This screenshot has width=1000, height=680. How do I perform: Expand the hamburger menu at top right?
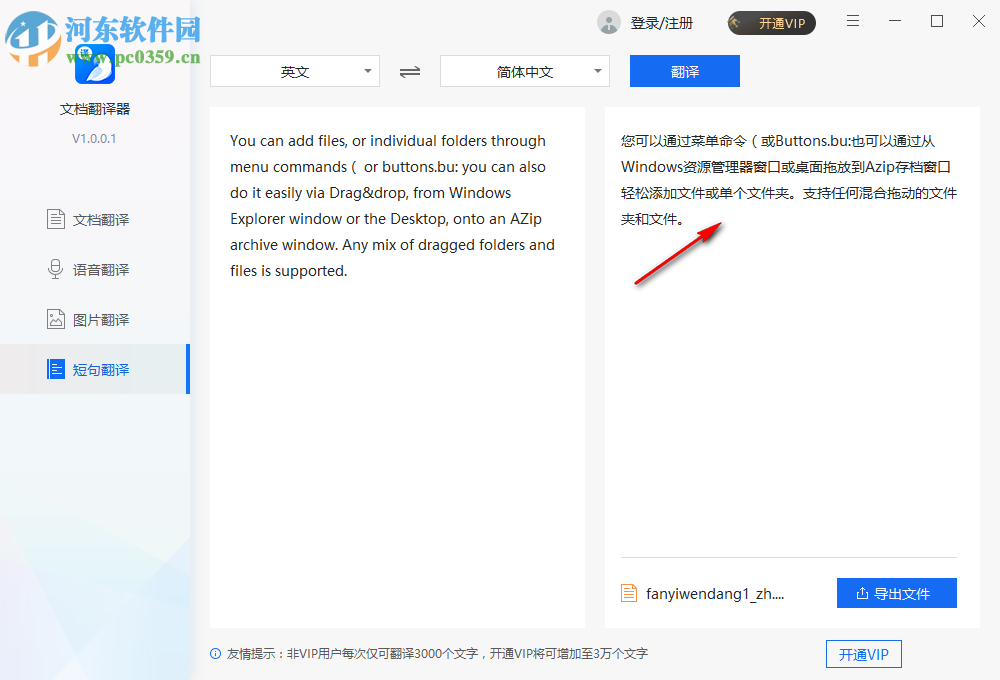click(852, 20)
